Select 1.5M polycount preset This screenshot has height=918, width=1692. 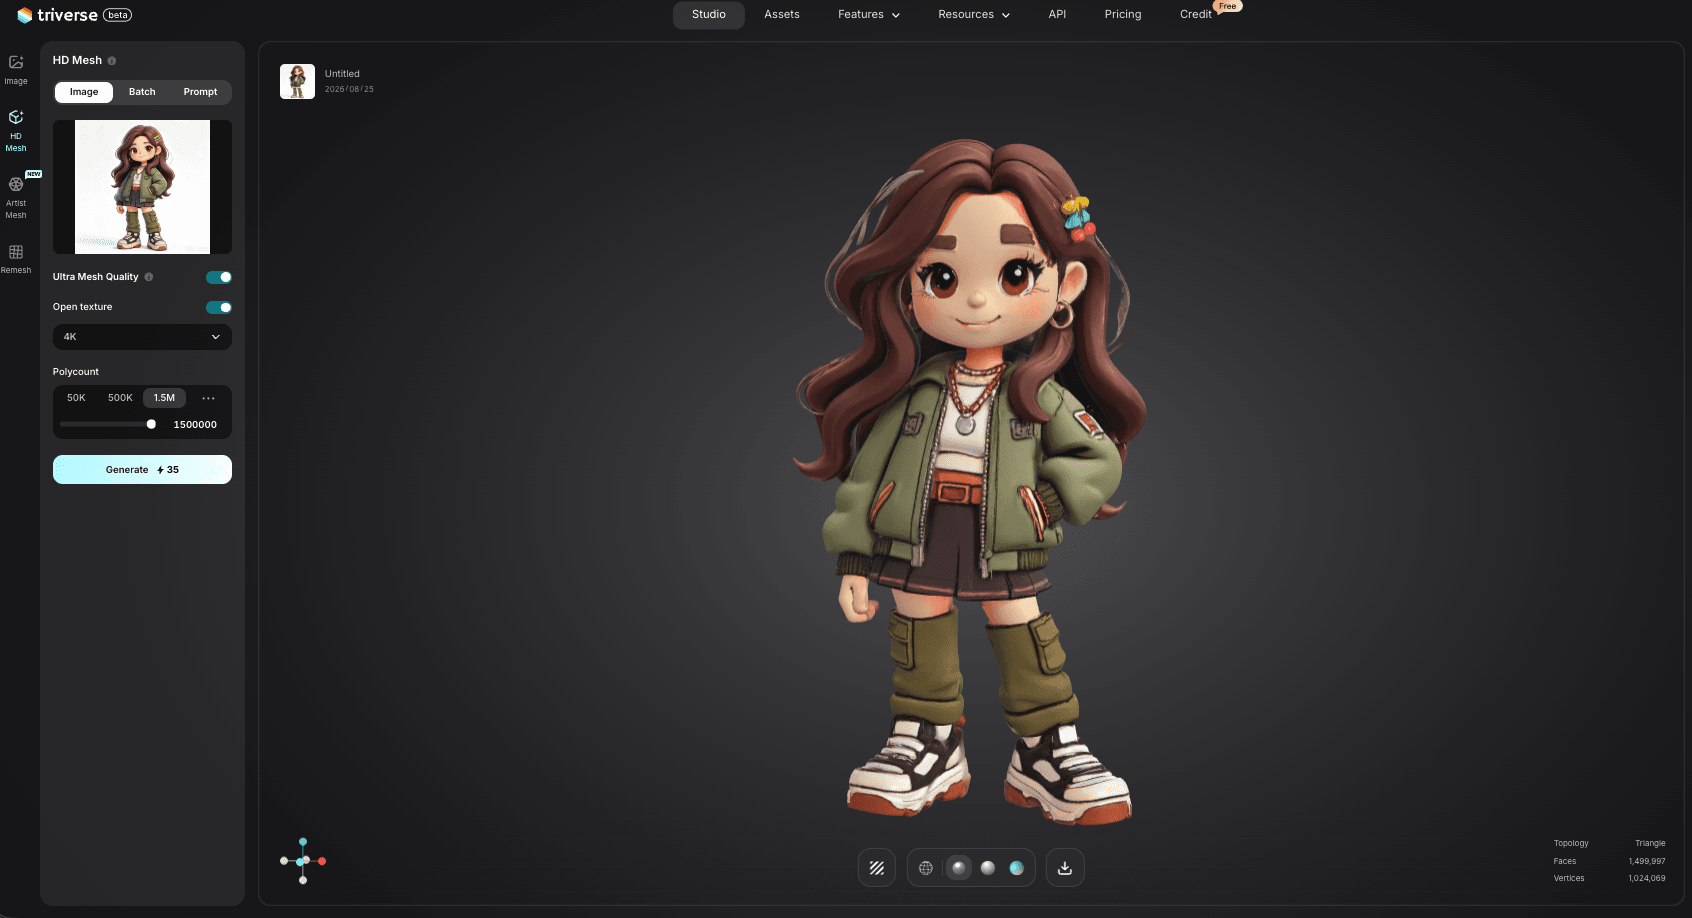[x=164, y=398]
